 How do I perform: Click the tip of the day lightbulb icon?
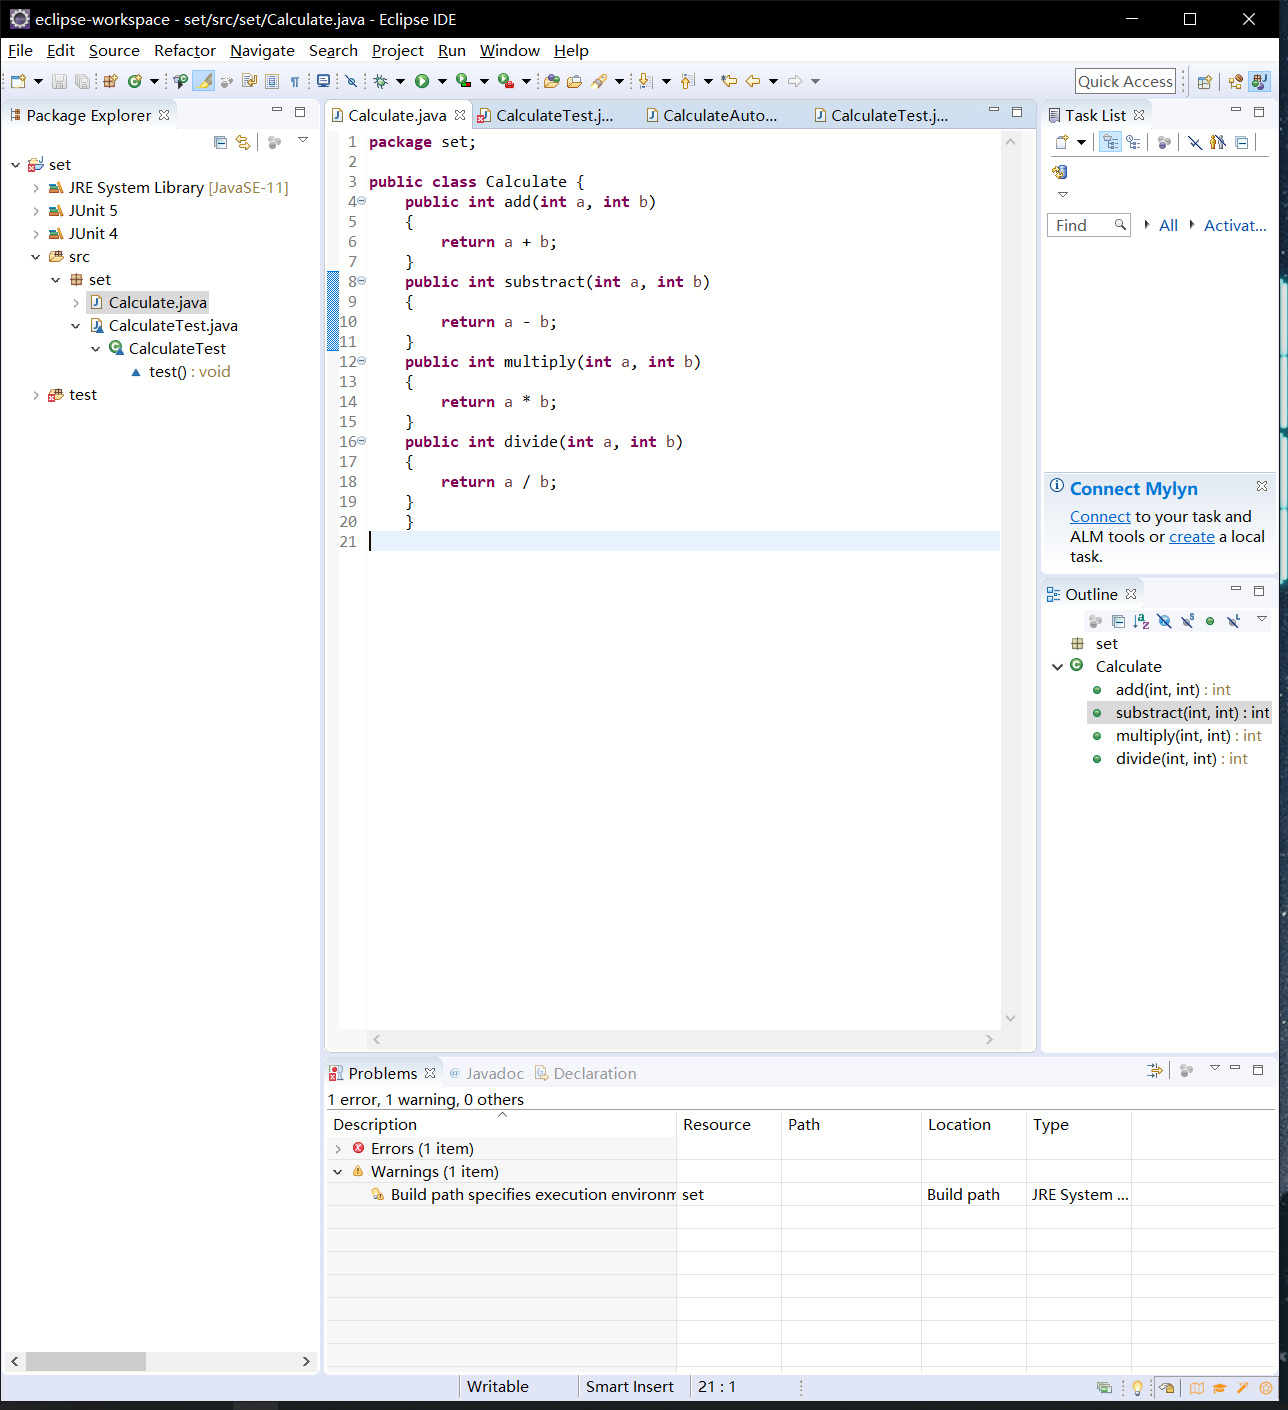coord(1137,1388)
